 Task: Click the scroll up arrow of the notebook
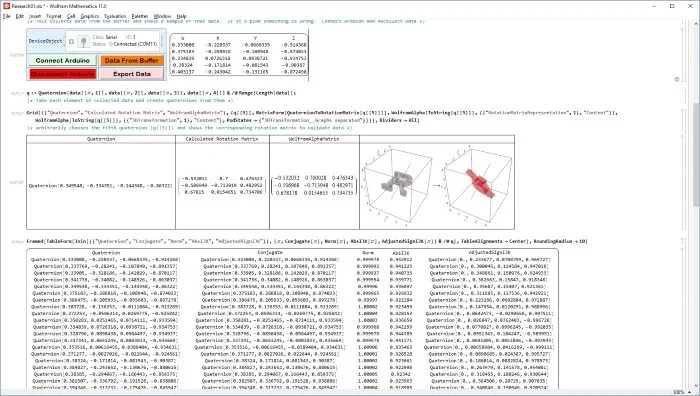[x=696, y=23]
